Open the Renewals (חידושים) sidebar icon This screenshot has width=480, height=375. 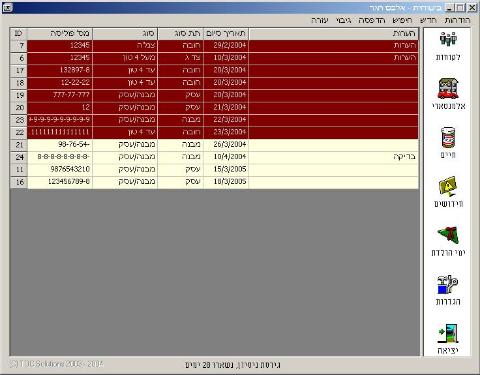tap(448, 186)
